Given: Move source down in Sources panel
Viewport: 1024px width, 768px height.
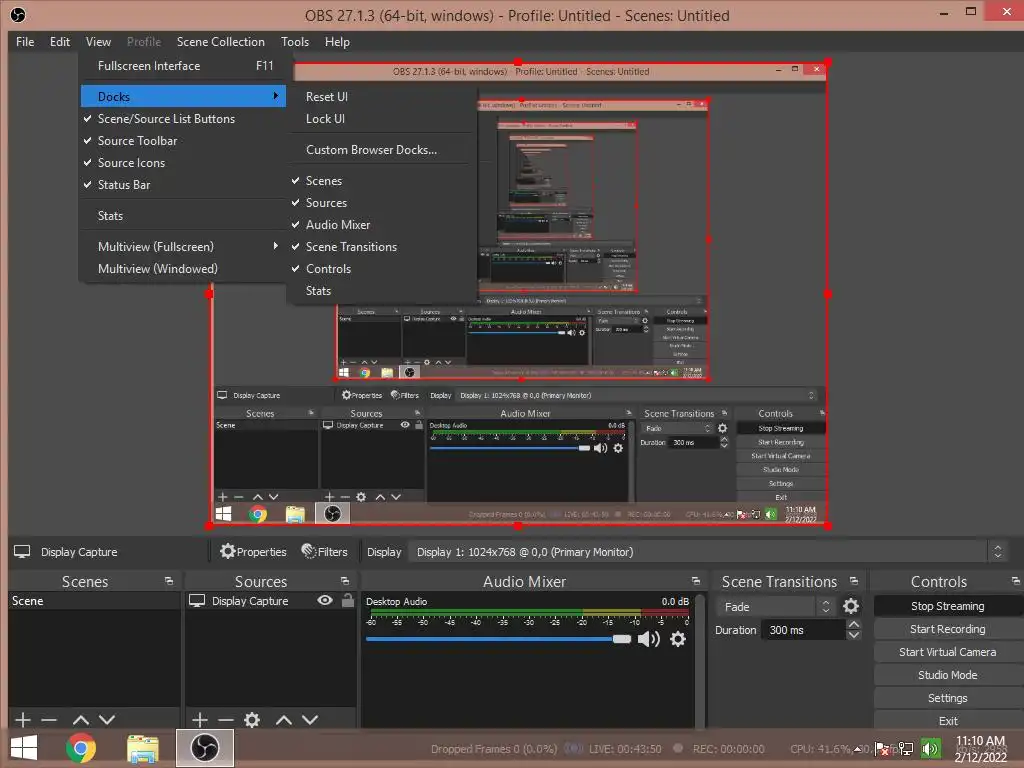Looking at the screenshot, I should 310,720.
